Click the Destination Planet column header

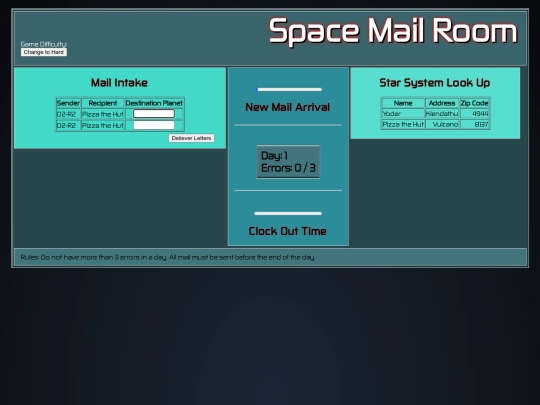[154, 103]
